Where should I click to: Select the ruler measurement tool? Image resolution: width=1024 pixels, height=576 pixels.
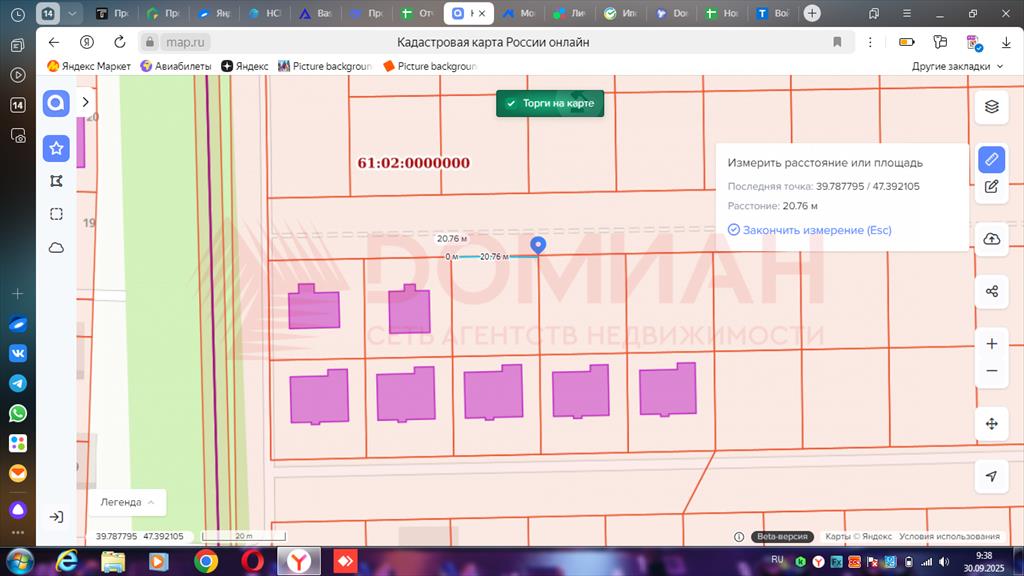coord(991,159)
